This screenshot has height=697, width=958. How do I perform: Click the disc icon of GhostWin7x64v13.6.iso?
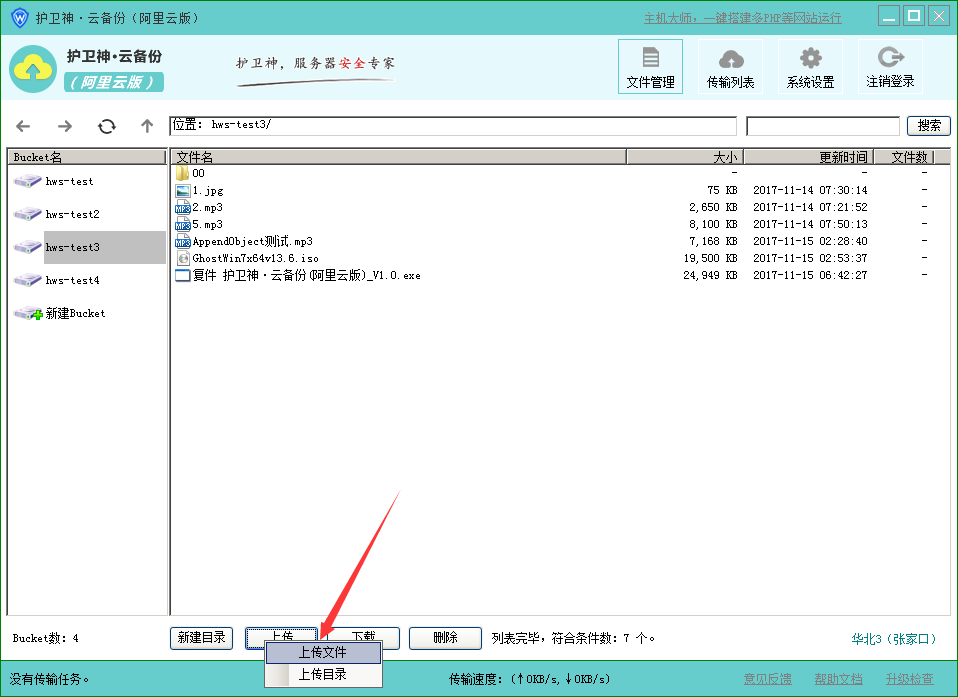pyautogui.click(x=183, y=258)
